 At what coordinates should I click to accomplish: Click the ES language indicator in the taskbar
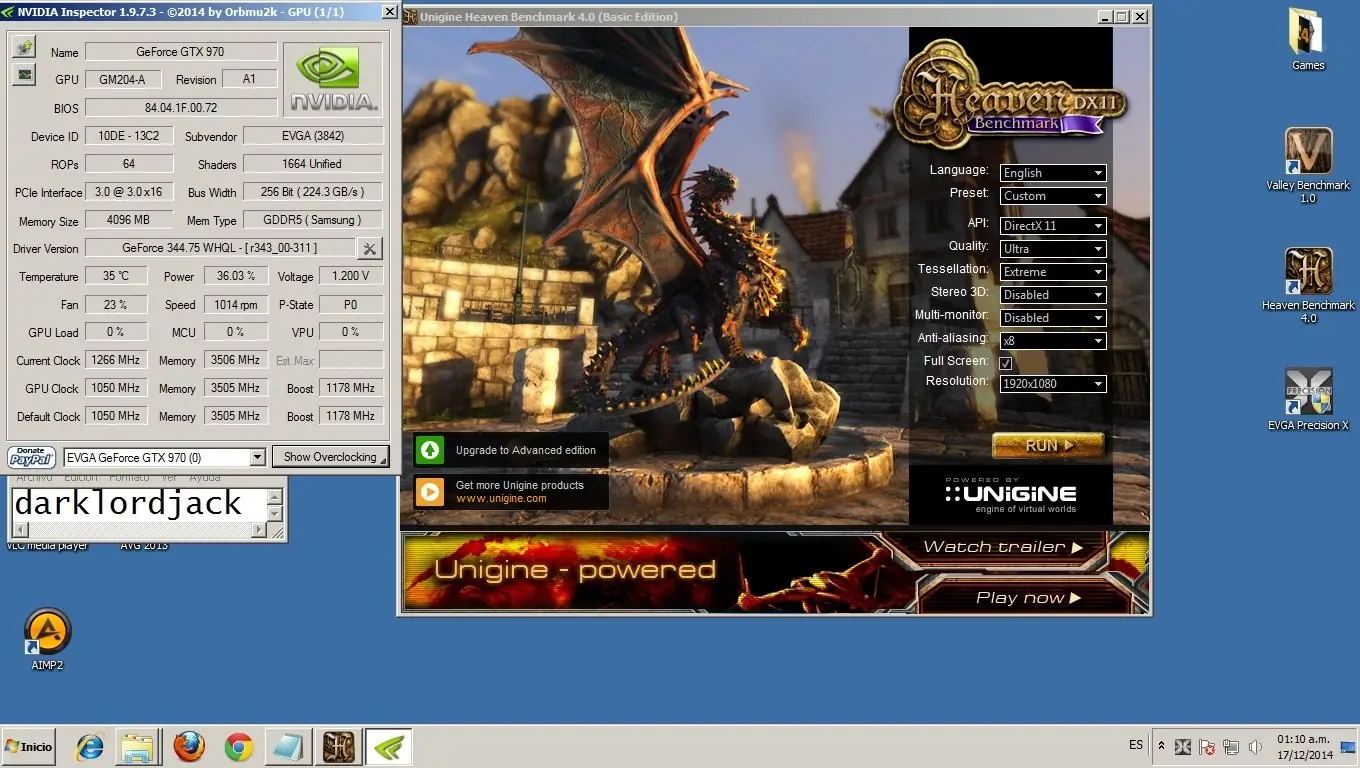pyautogui.click(x=1136, y=745)
